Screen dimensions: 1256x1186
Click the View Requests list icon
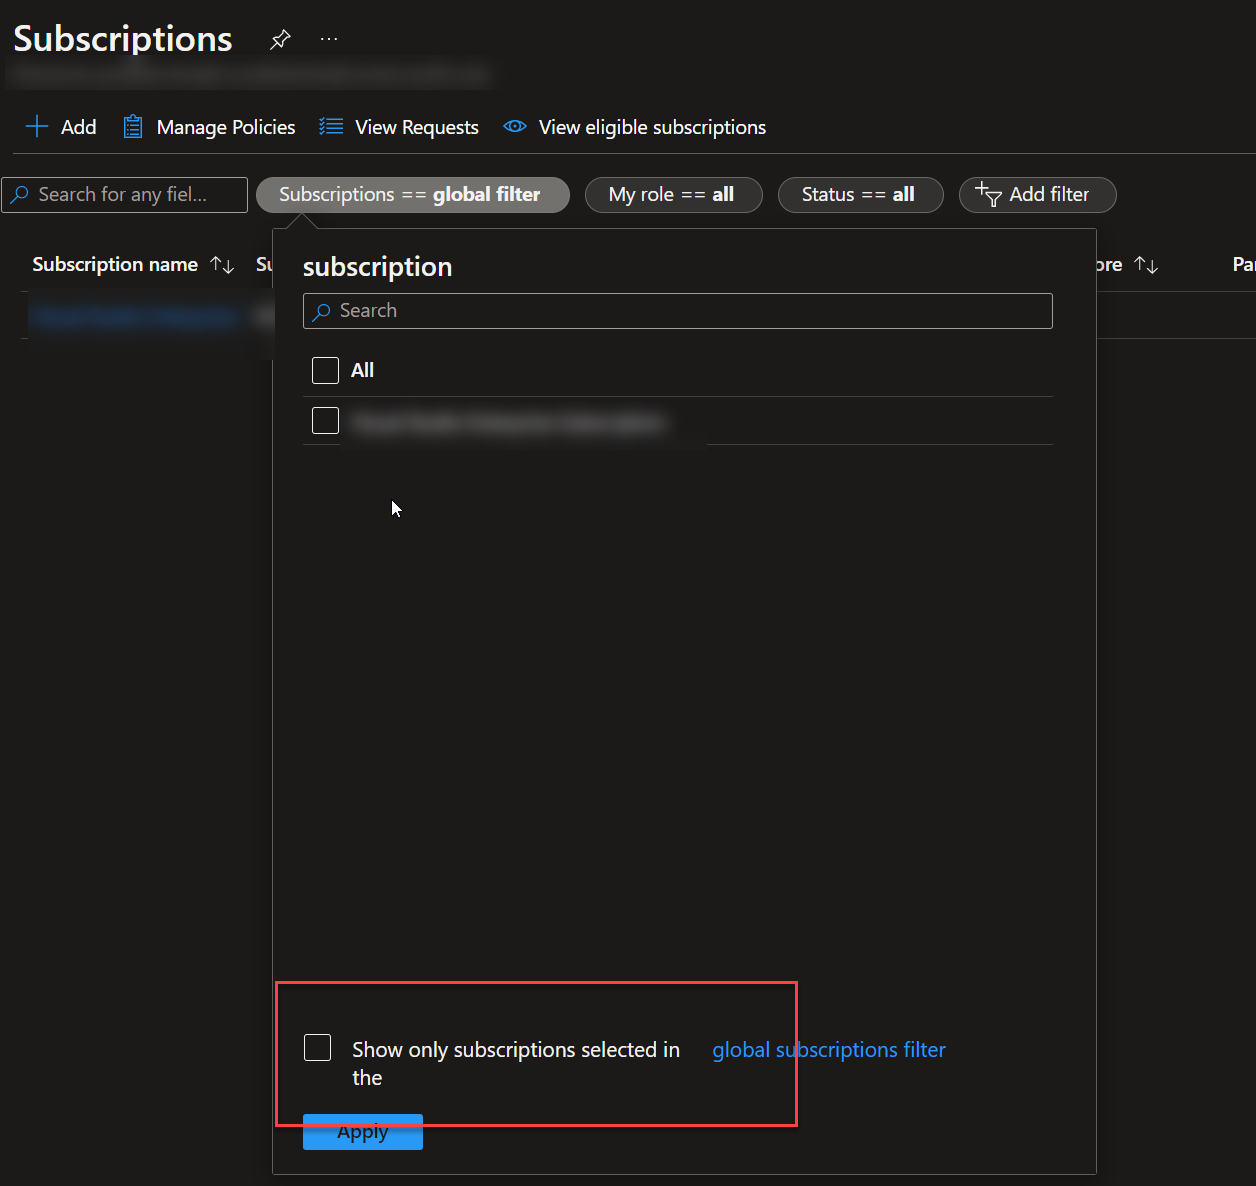pyautogui.click(x=330, y=126)
